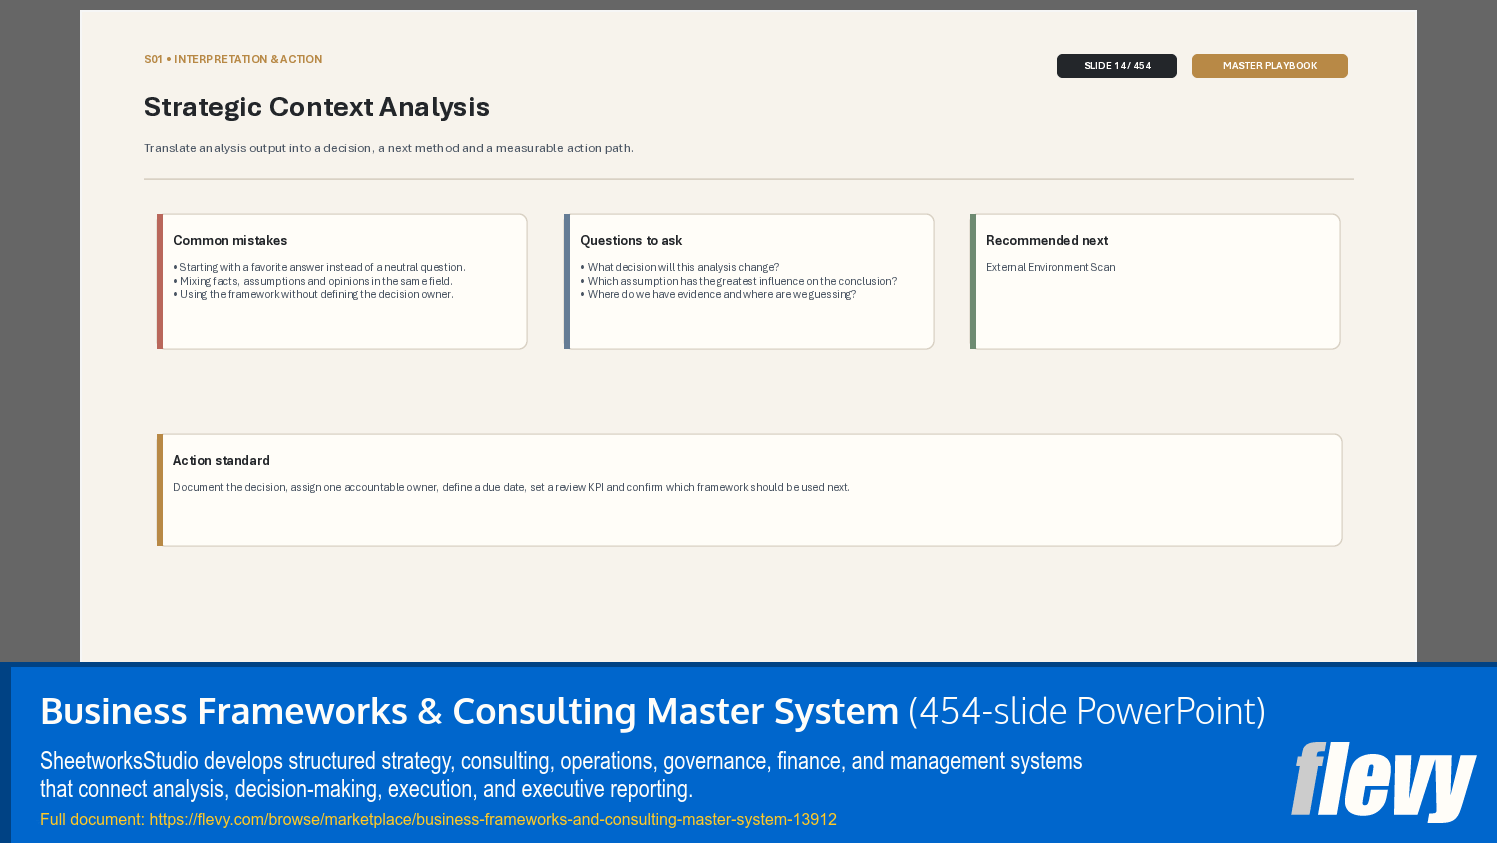Click 'Where do we have evidence' bullet

(x=718, y=294)
